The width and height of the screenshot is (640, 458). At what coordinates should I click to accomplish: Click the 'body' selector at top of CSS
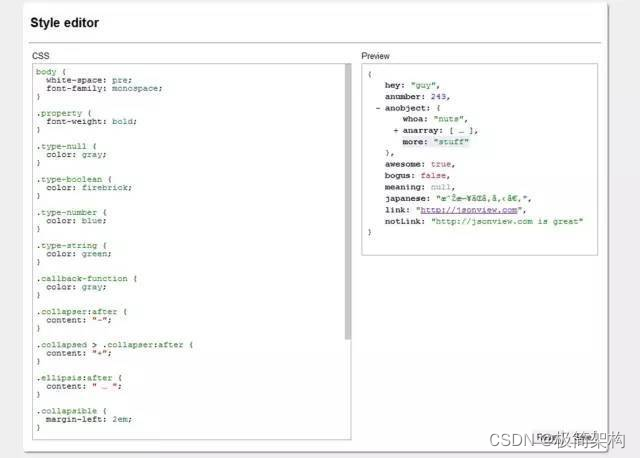pos(46,72)
